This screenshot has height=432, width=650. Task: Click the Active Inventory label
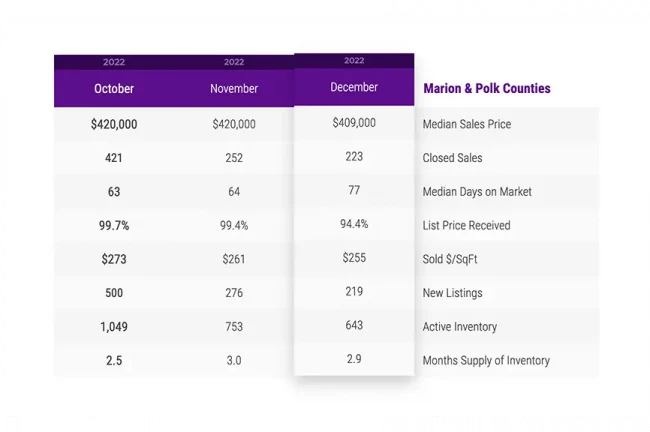click(460, 327)
